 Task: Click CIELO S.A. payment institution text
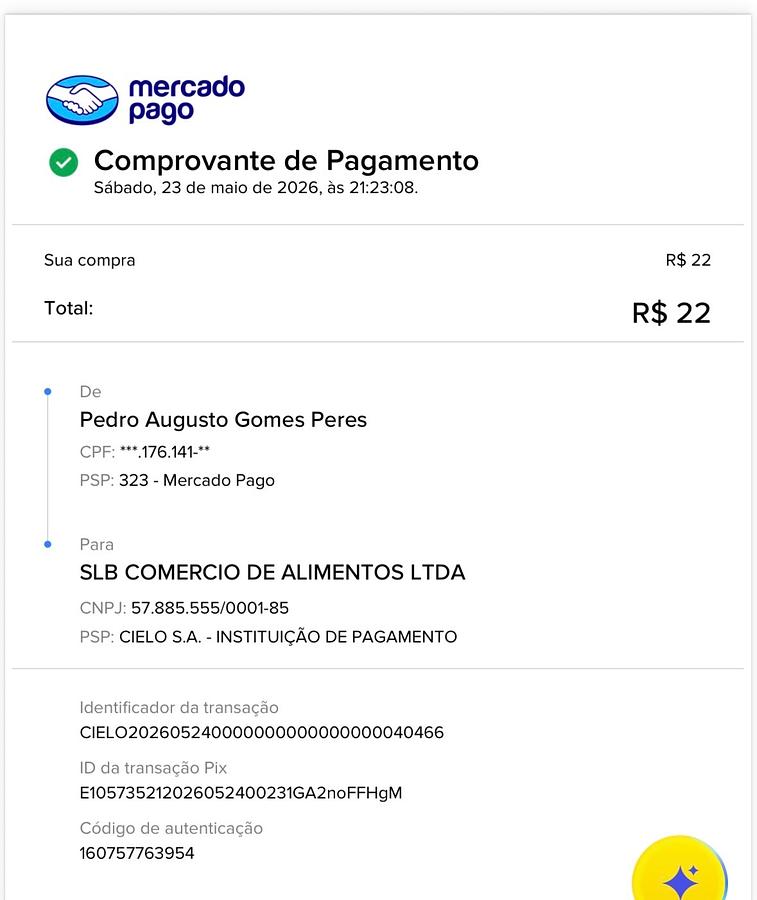pyautogui.click(x=288, y=637)
